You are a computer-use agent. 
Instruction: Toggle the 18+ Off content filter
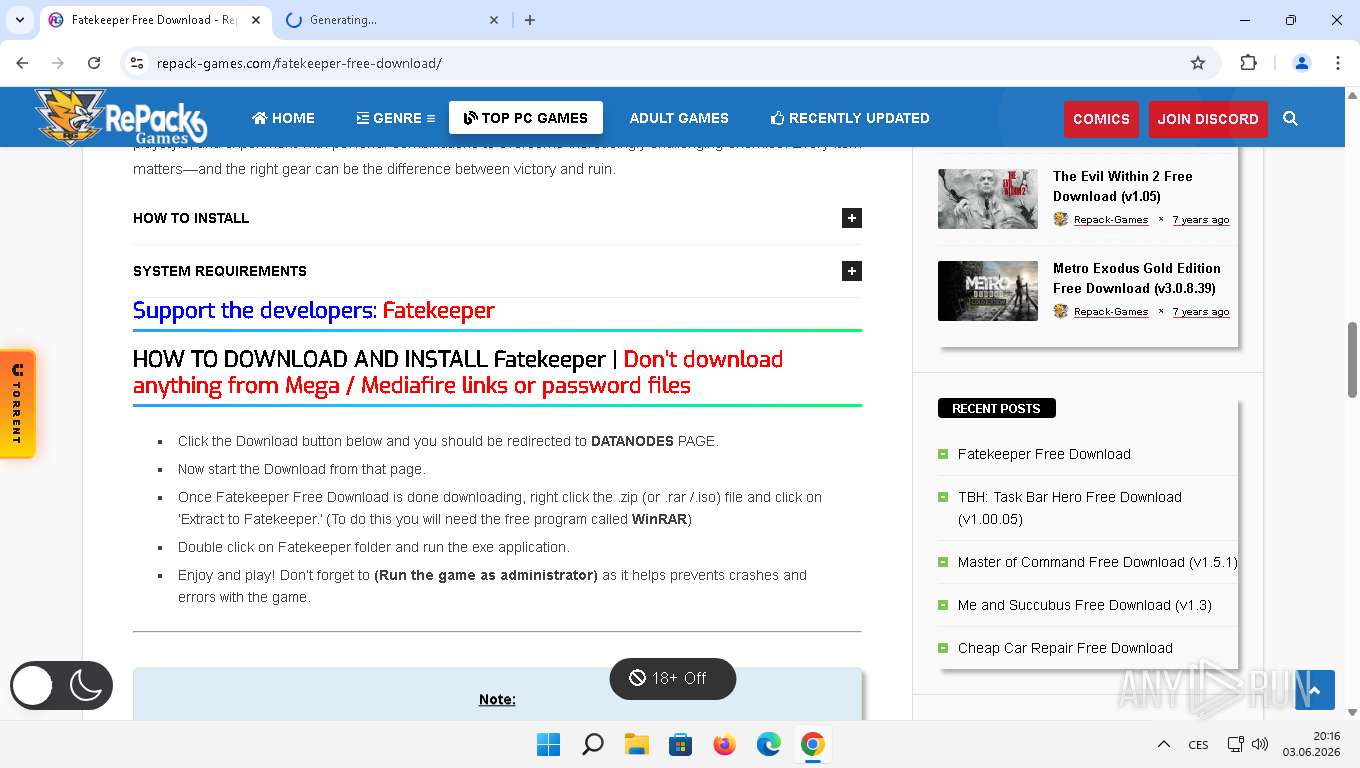click(673, 678)
